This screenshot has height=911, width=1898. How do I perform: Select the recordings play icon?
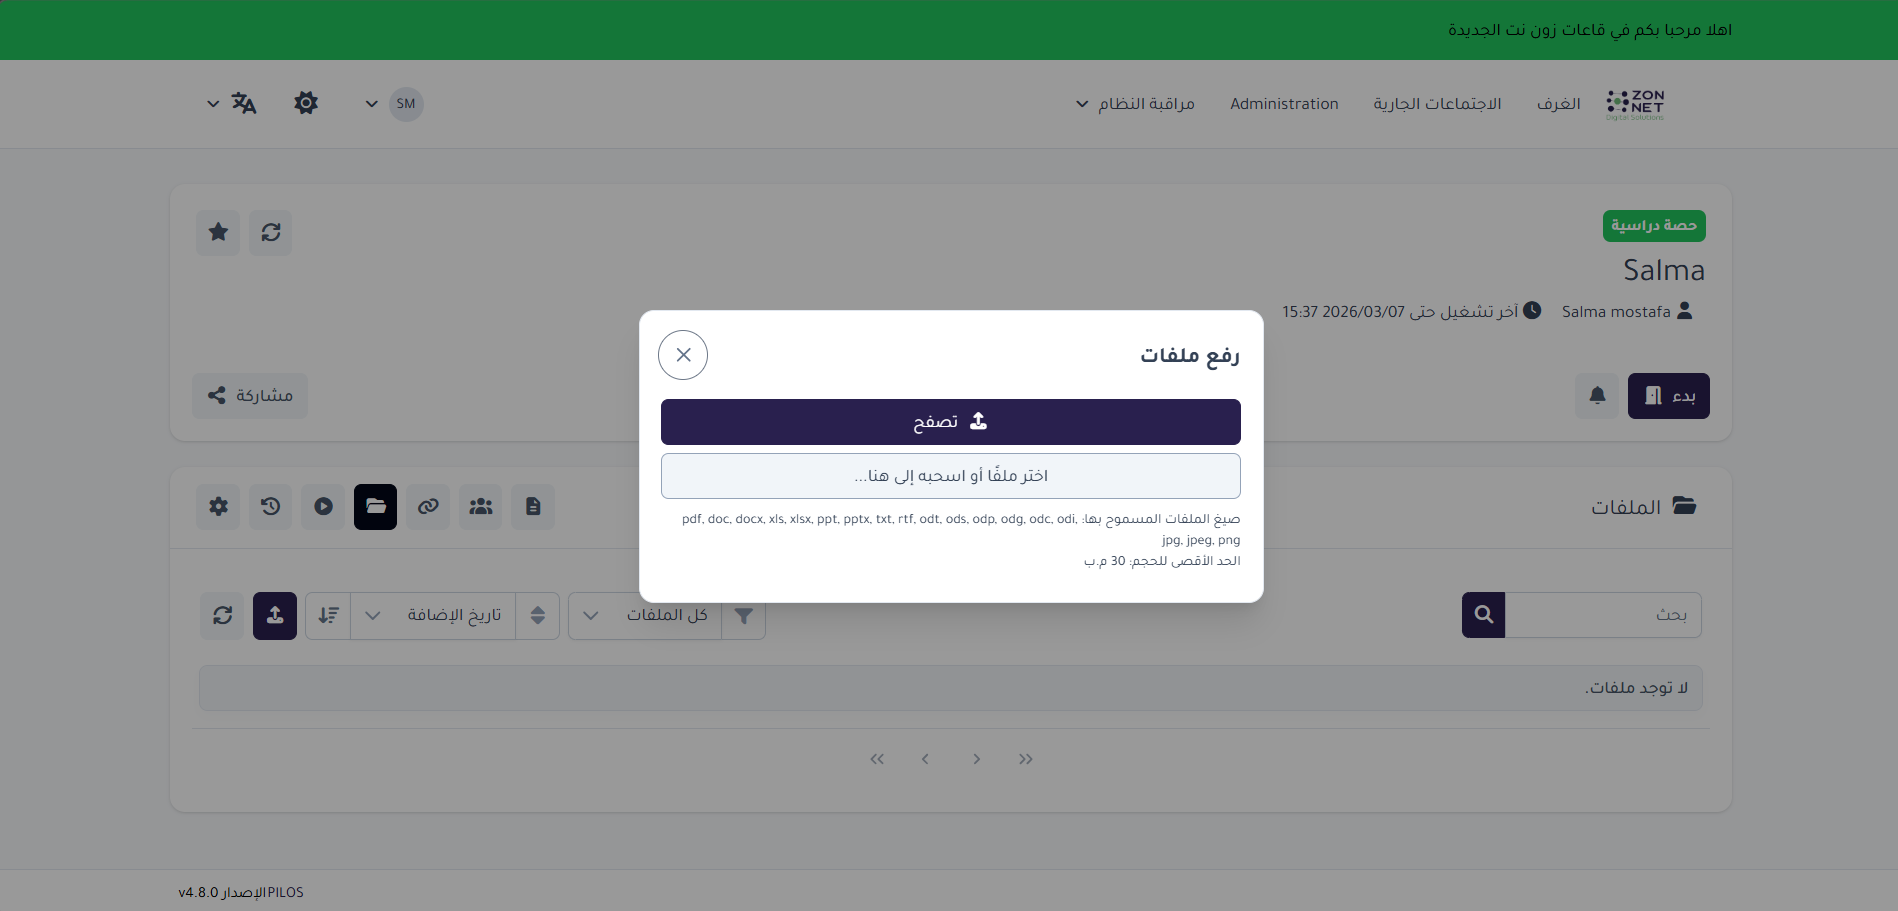[322, 507]
